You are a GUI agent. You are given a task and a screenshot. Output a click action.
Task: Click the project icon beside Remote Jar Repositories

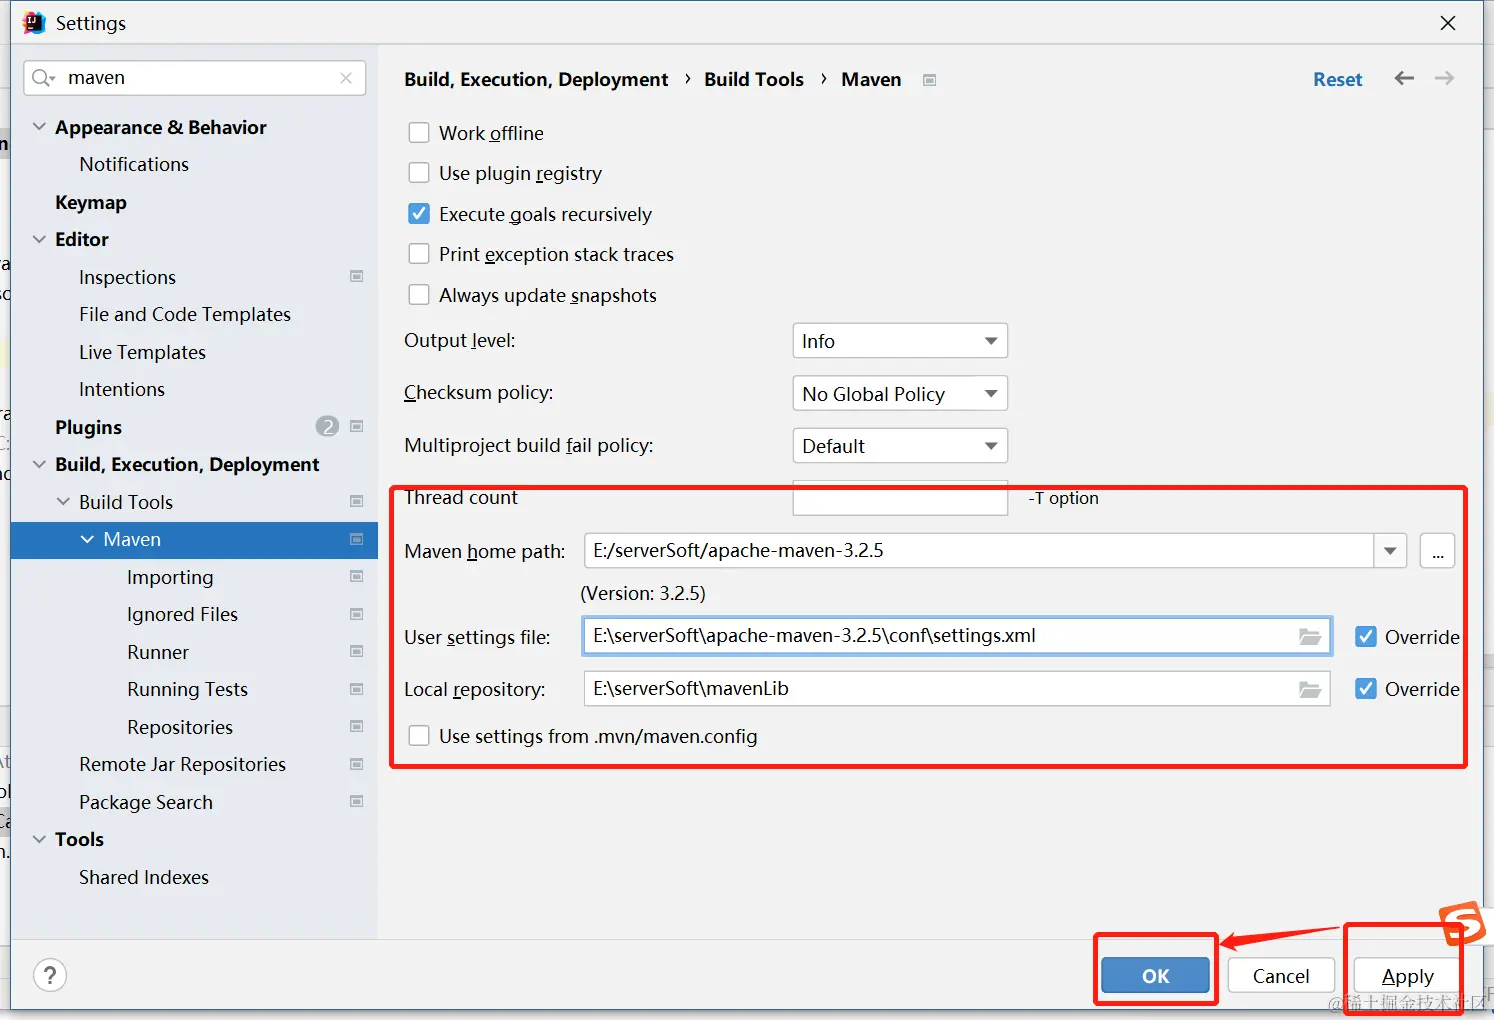[356, 764]
